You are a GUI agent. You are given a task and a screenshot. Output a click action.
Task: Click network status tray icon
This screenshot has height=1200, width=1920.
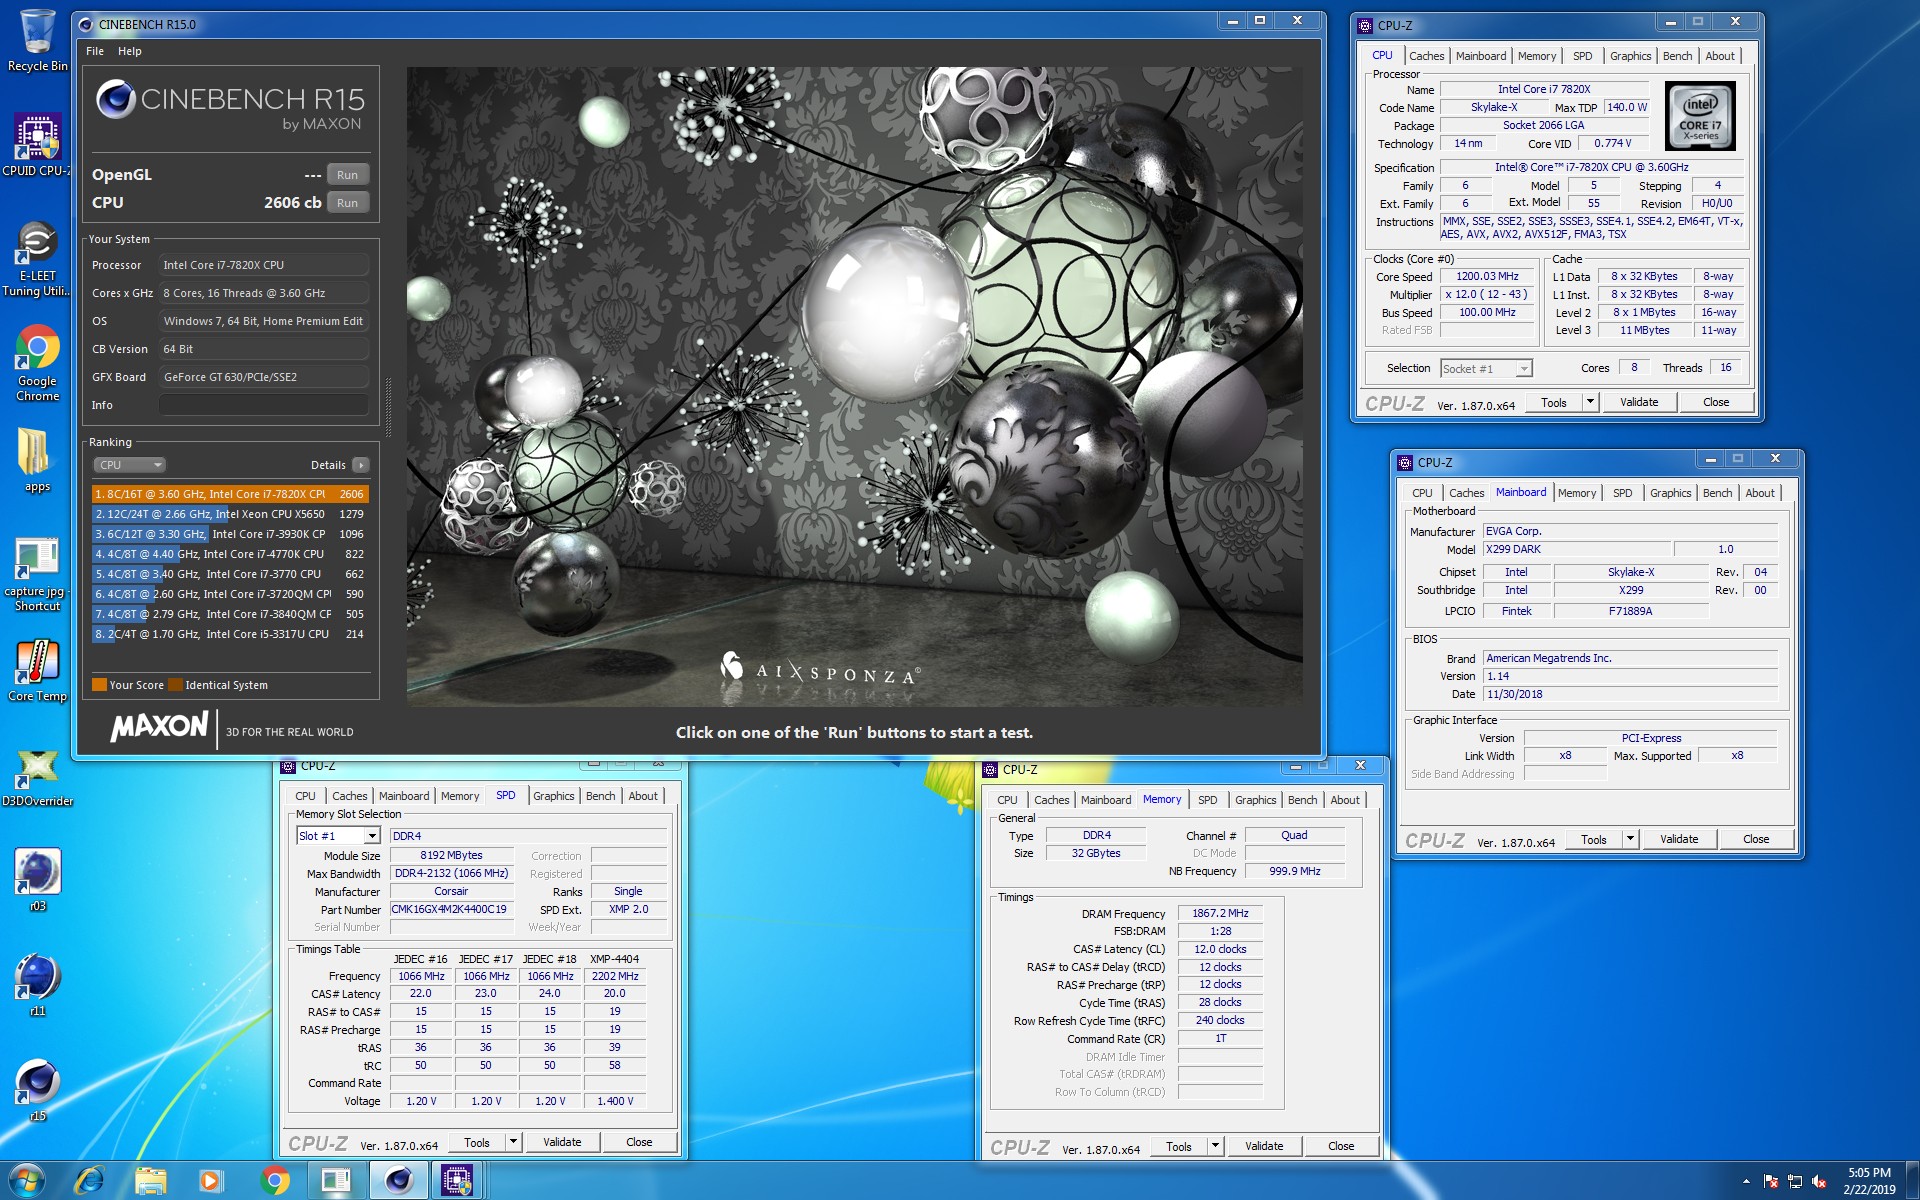(x=1795, y=1181)
